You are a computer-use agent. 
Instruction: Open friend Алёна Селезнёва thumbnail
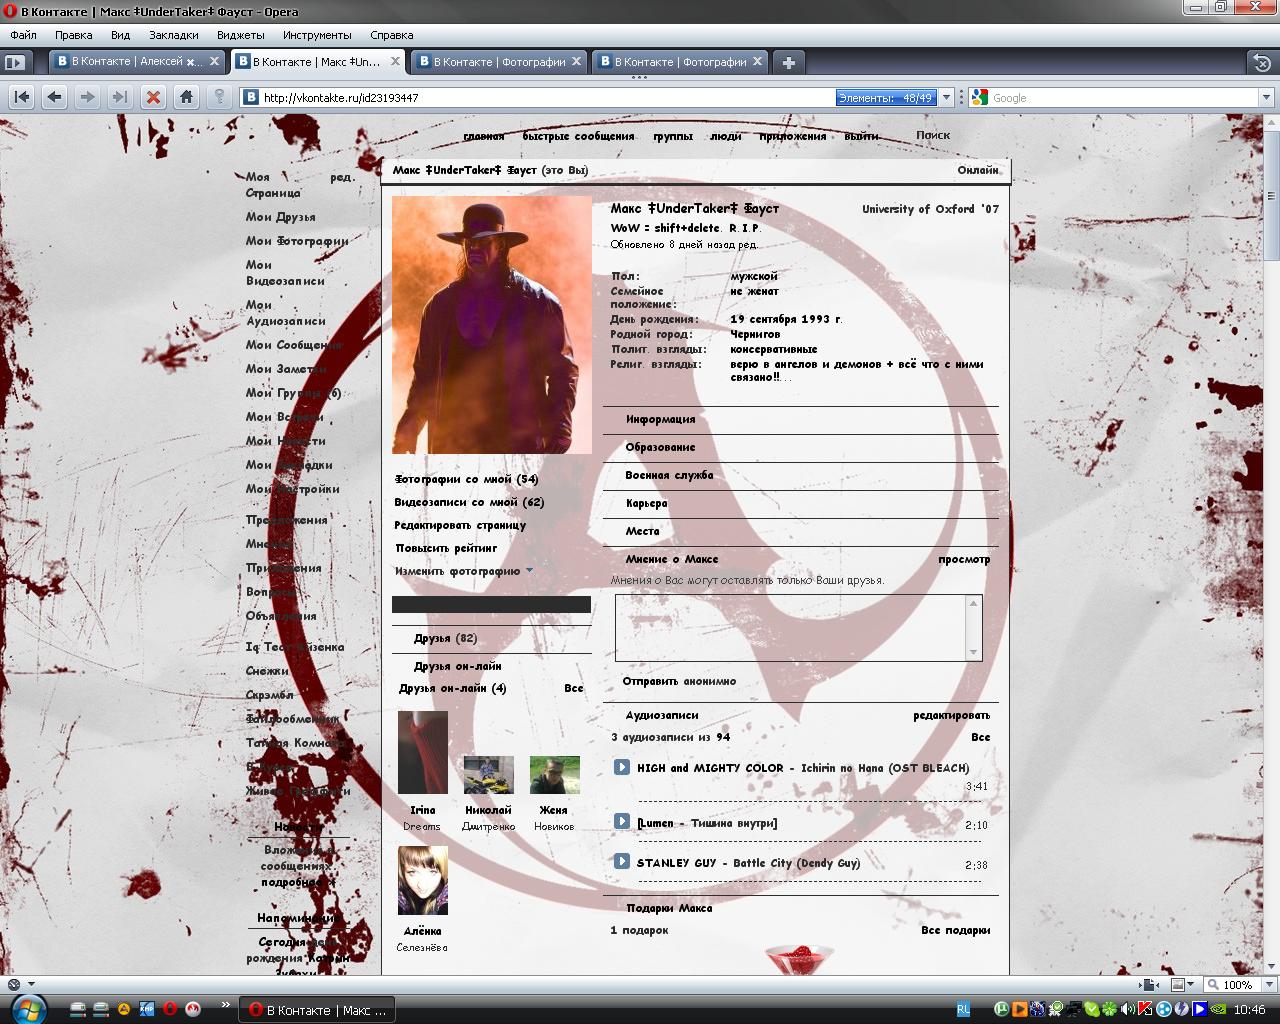pos(423,880)
